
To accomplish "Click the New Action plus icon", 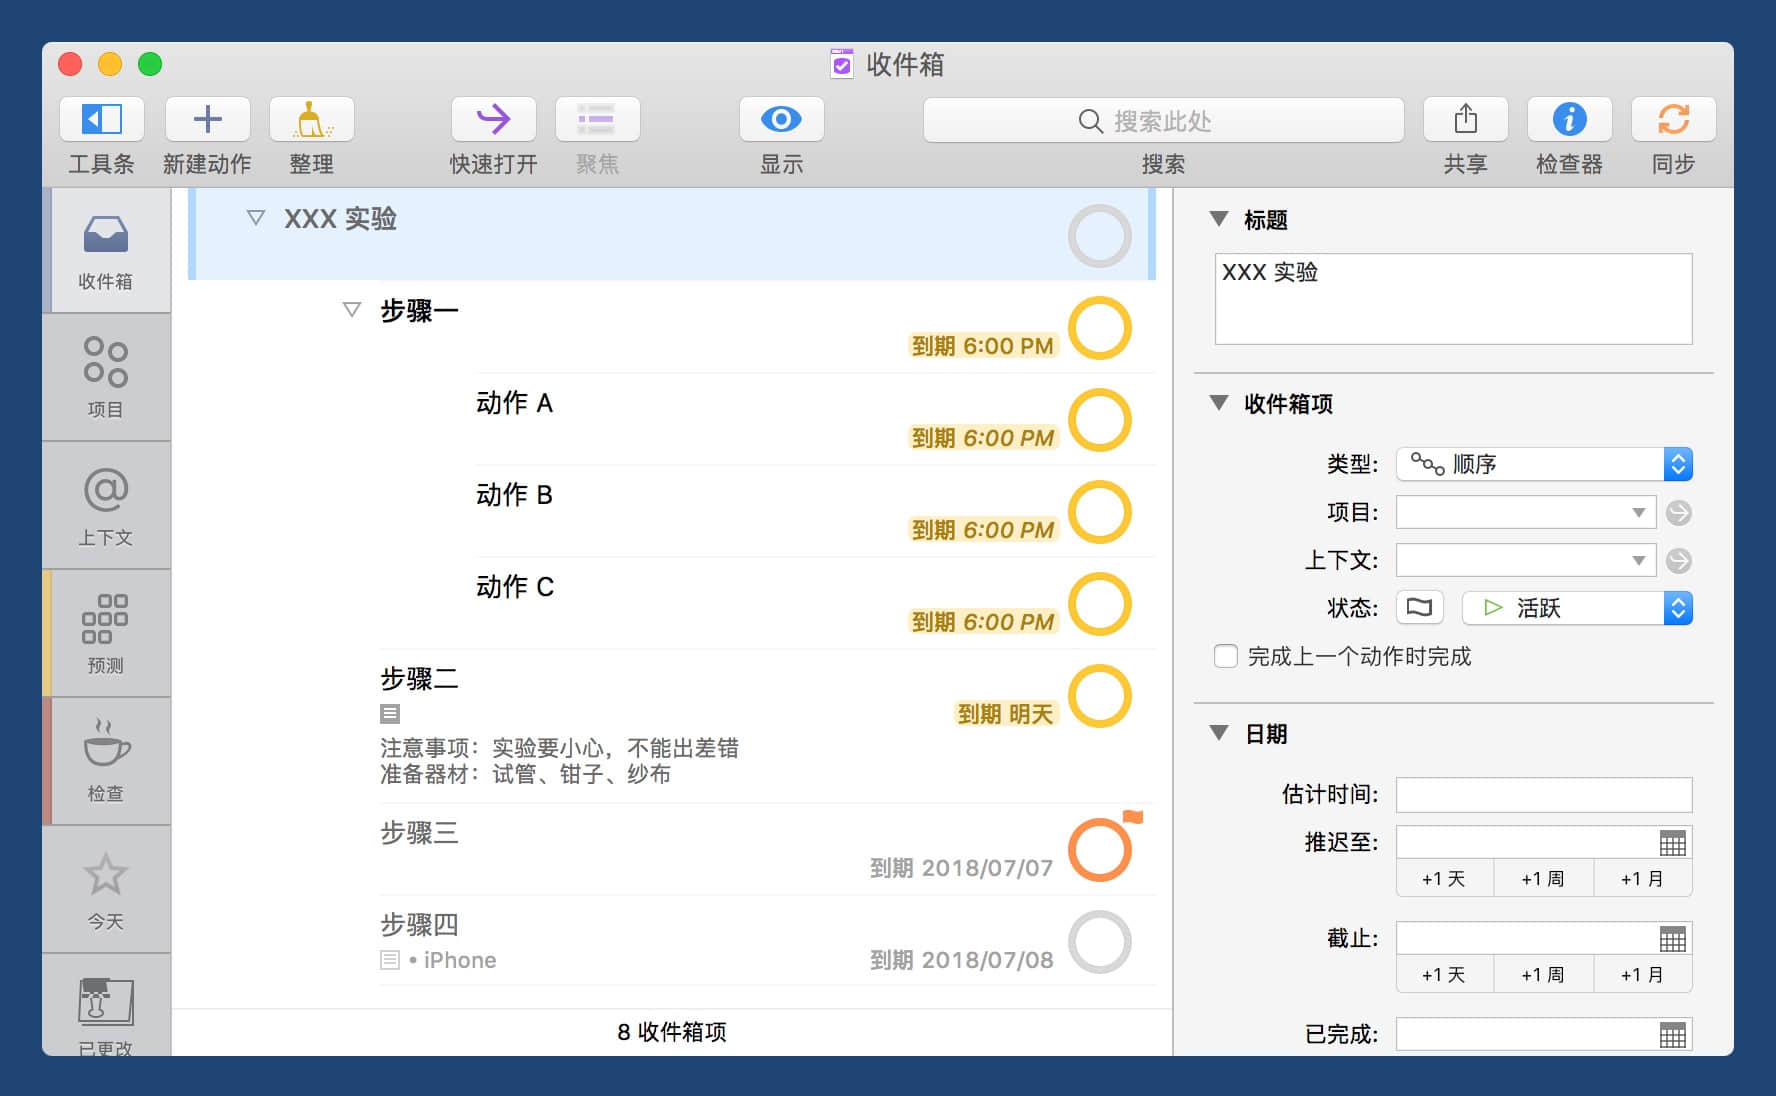I will tap(207, 120).
